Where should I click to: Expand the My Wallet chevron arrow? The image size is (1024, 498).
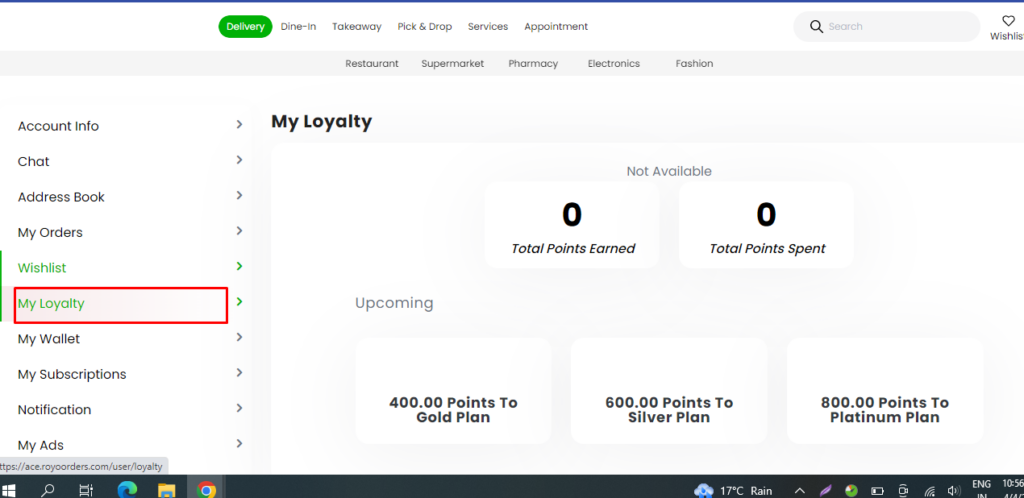coord(239,338)
